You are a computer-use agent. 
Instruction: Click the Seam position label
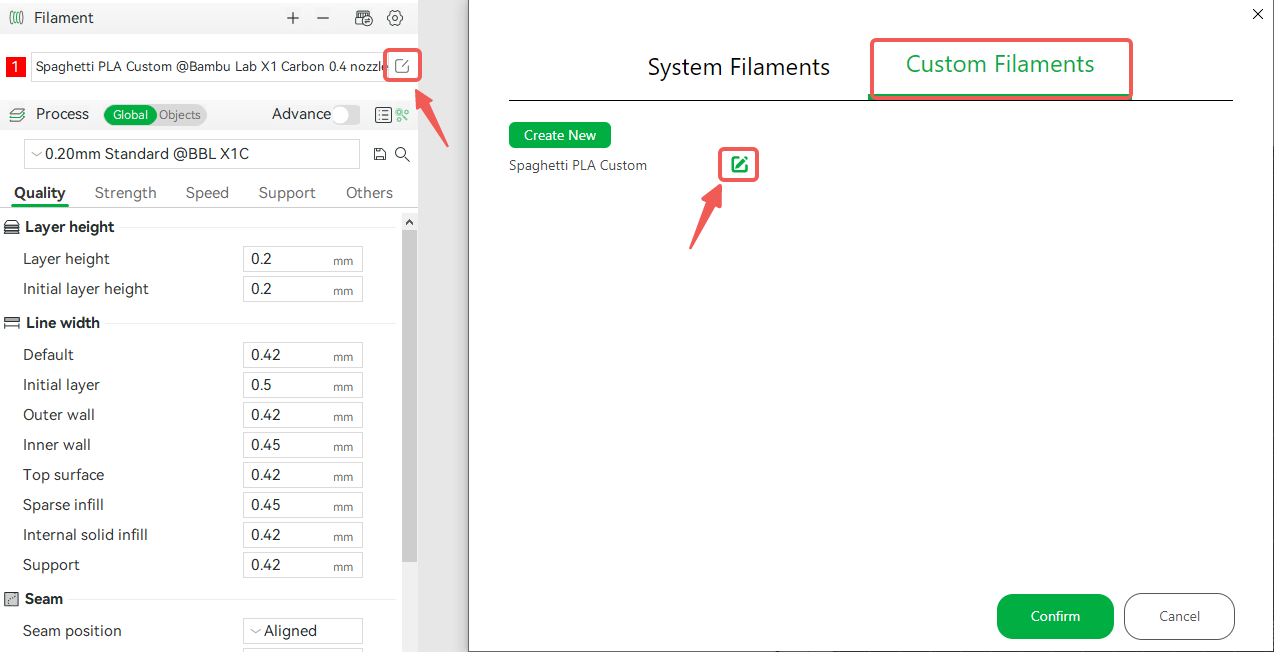[x=72, y=631]
